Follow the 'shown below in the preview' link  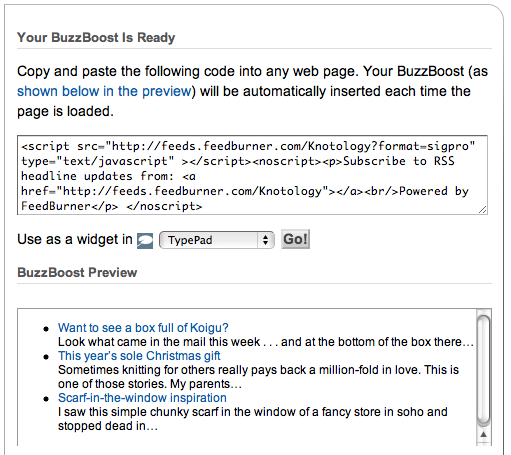(x=106, y=91)
